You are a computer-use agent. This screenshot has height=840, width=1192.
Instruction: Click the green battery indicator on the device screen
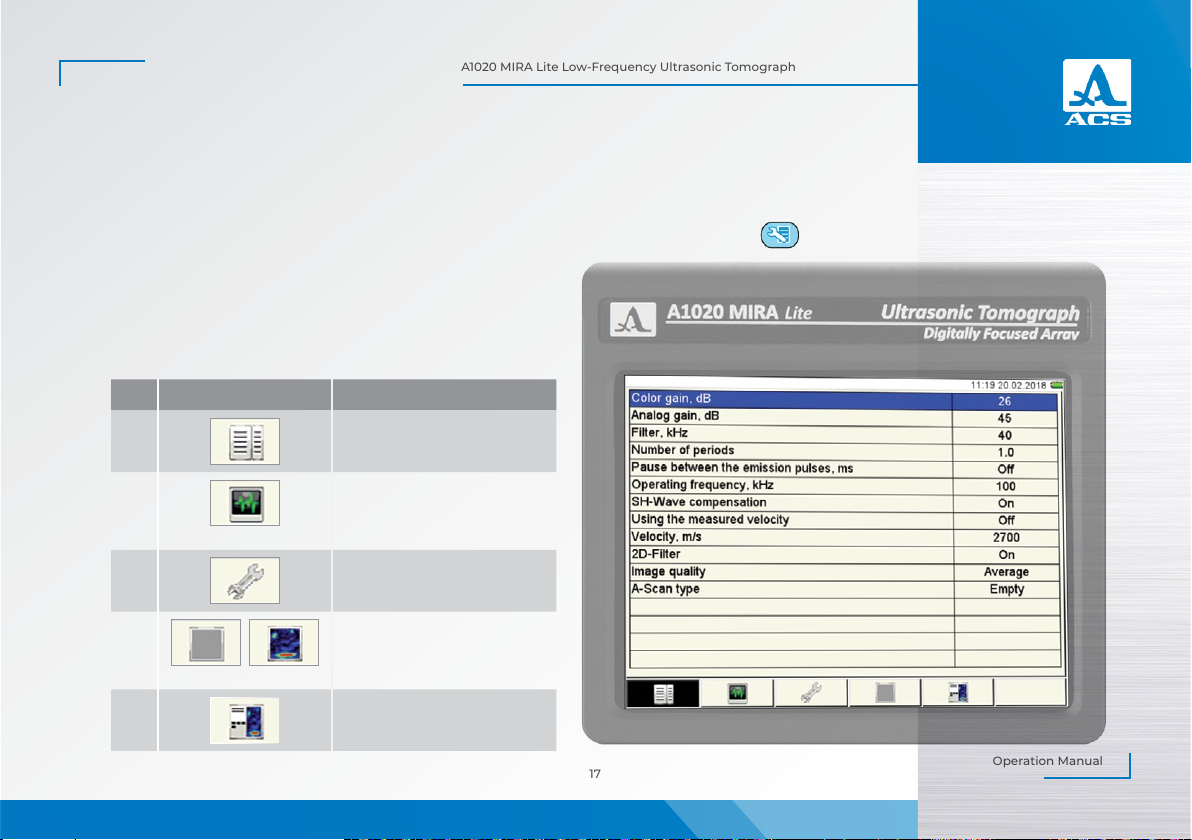(x=1057, y=385)
